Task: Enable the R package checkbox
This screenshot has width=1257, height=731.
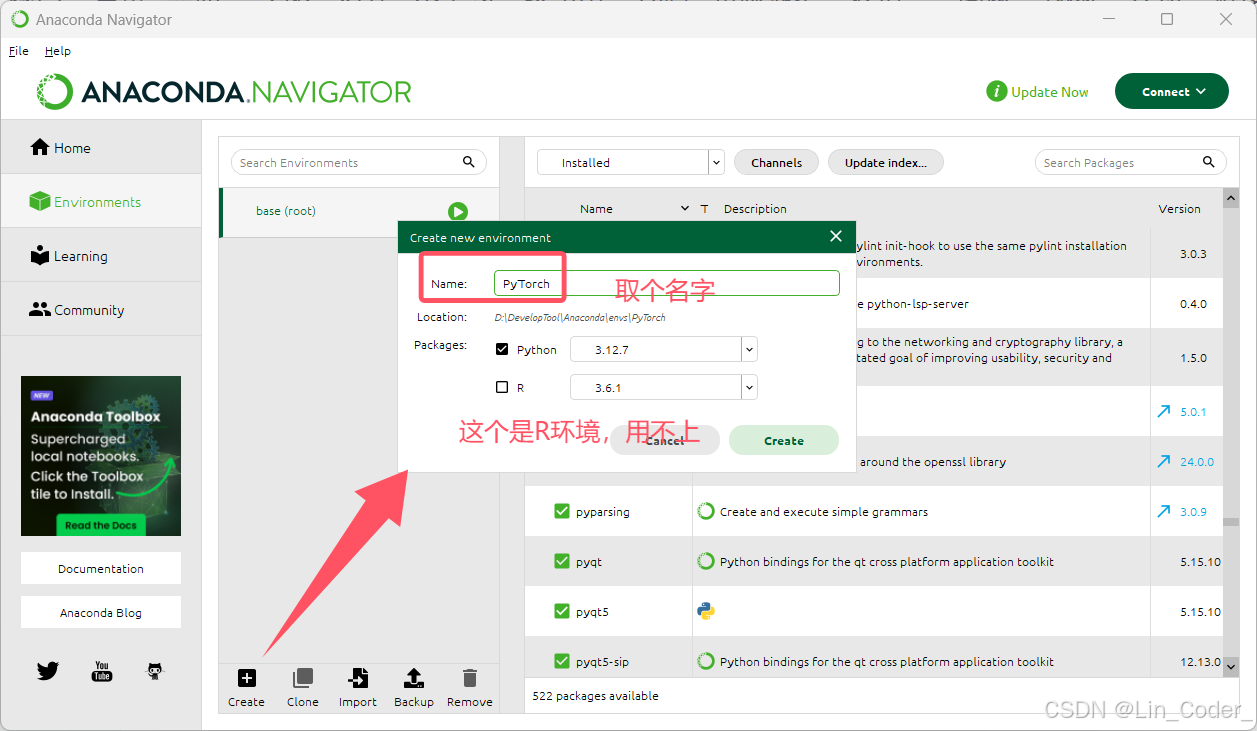Action: (x=502, y=387)
